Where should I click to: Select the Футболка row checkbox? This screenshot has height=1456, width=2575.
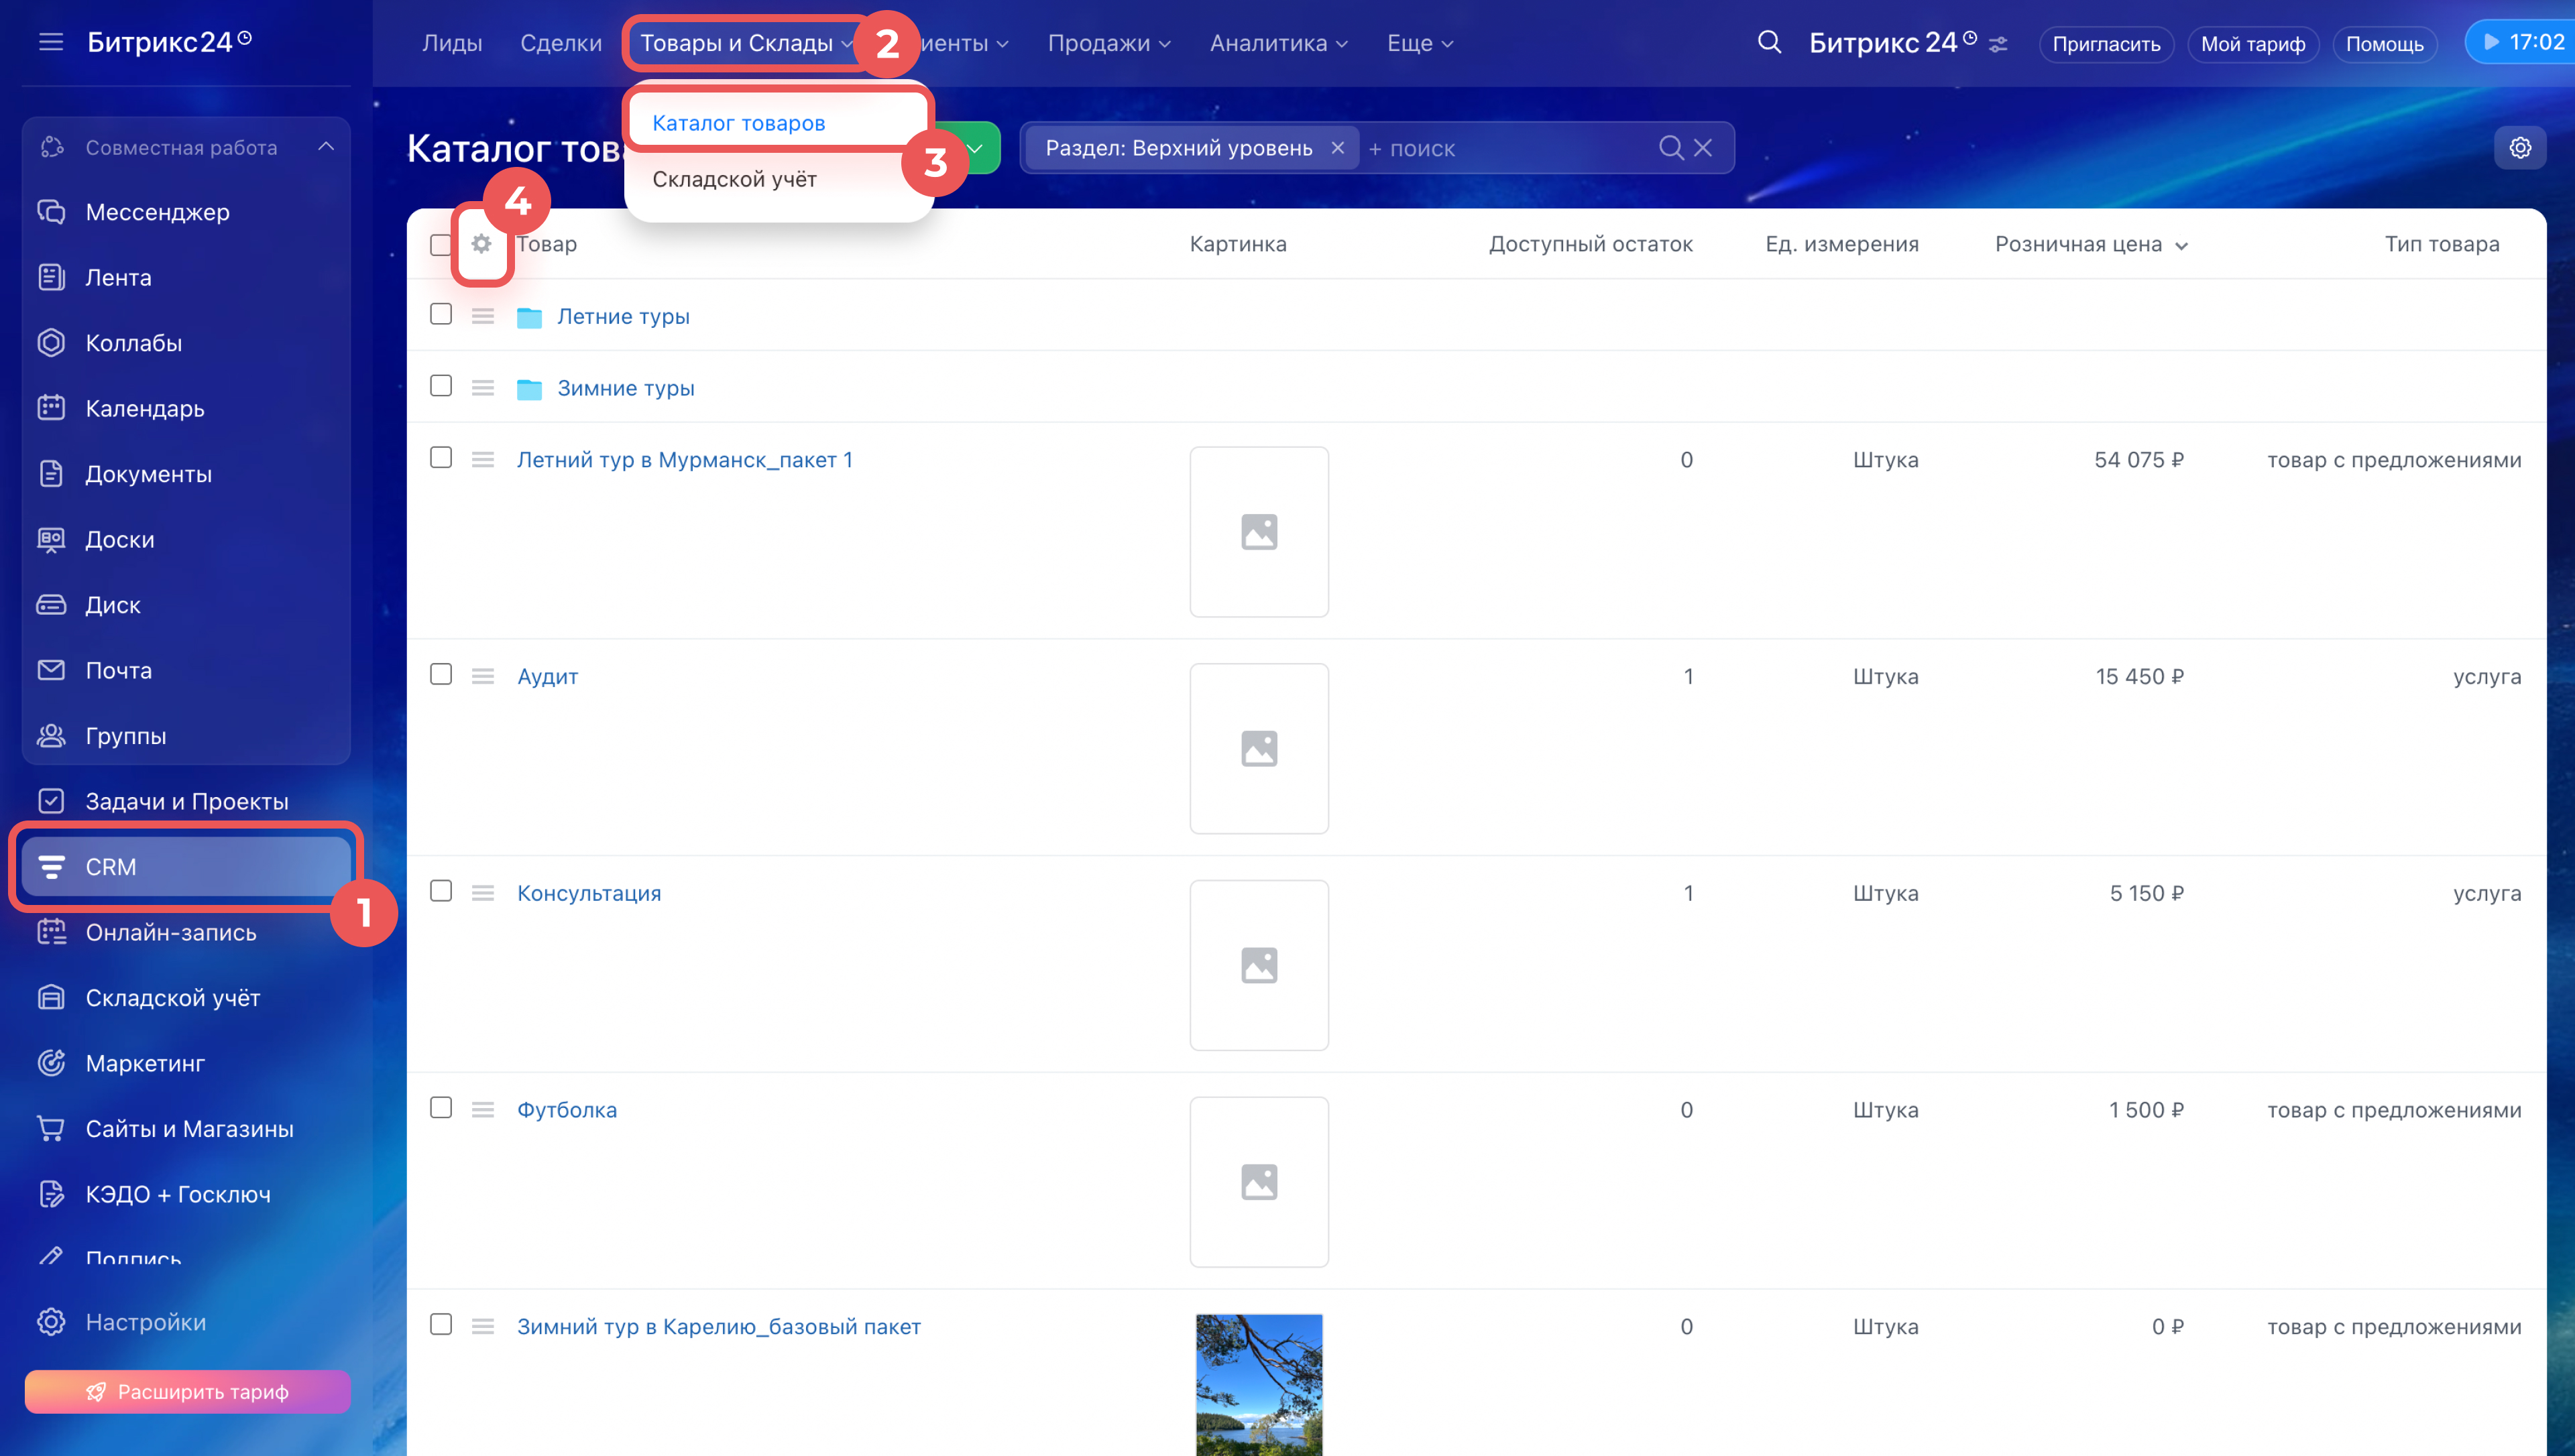click(x=441, y=1108)
